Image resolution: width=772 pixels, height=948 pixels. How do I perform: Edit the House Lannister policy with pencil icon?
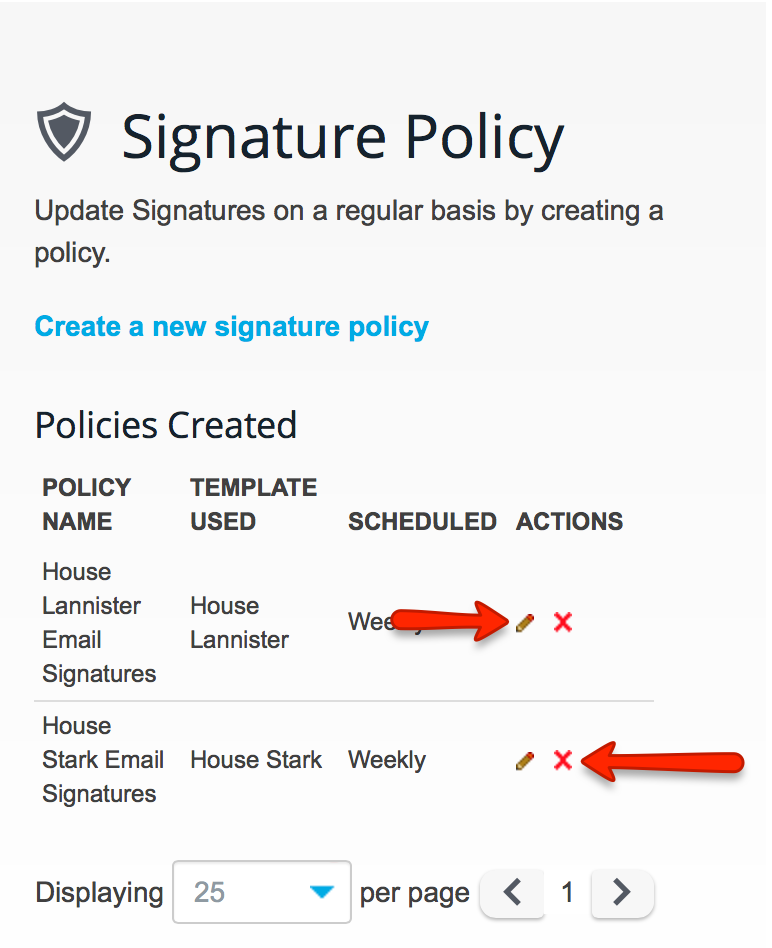point(525,622)
